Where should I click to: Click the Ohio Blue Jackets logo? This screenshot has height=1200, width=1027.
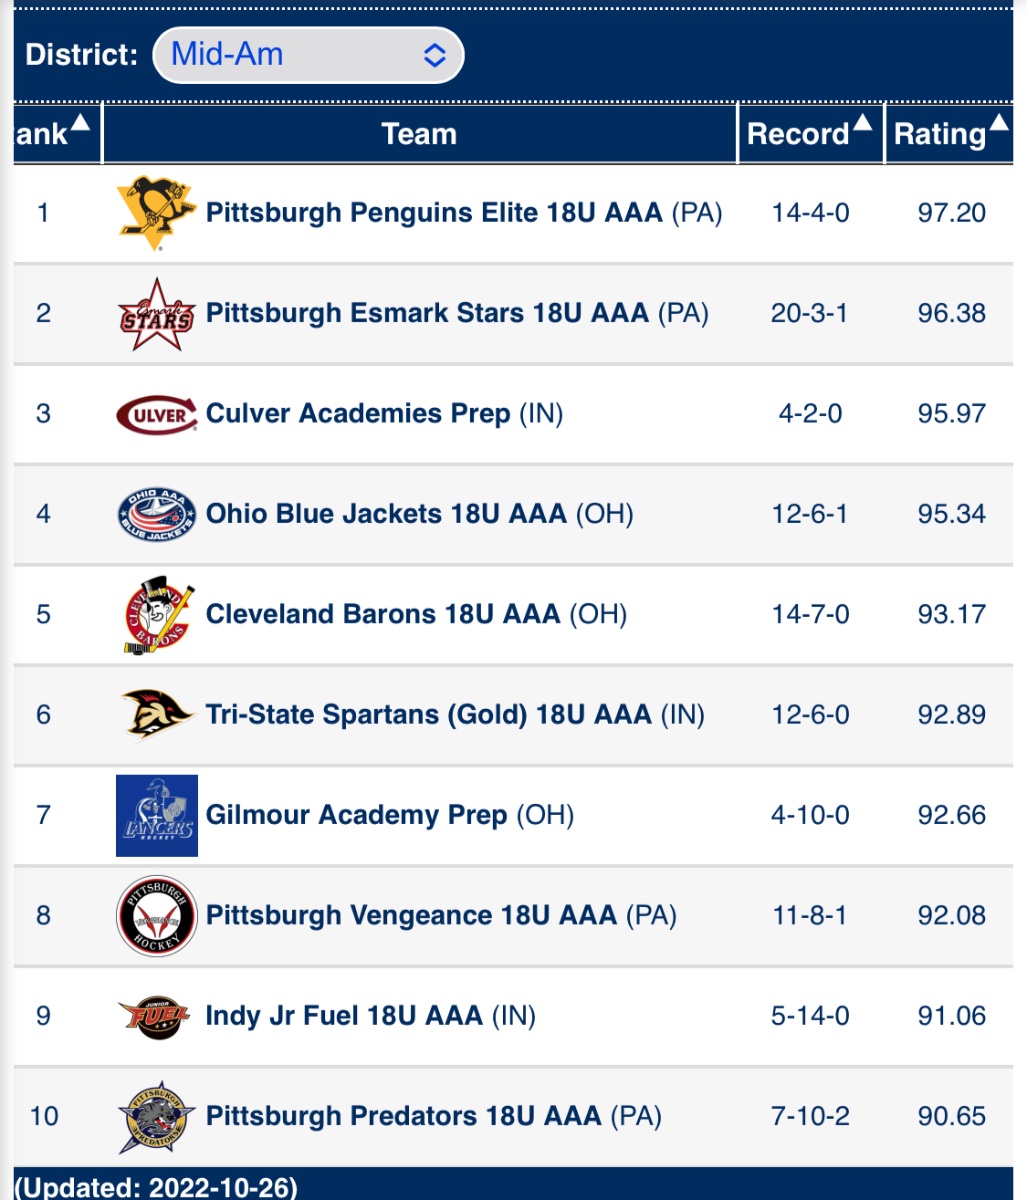156,514
